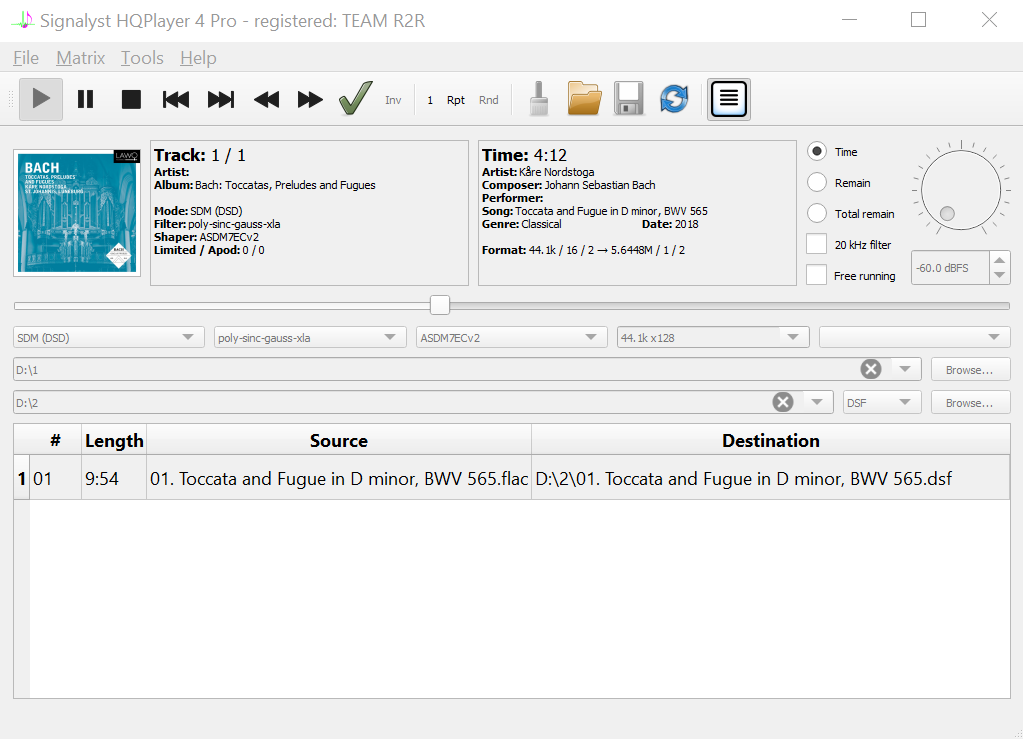Image resolution: width=1023 pixels, height=739 pixels.
Task: Select the Remain time display option
Action: point(817,183)
